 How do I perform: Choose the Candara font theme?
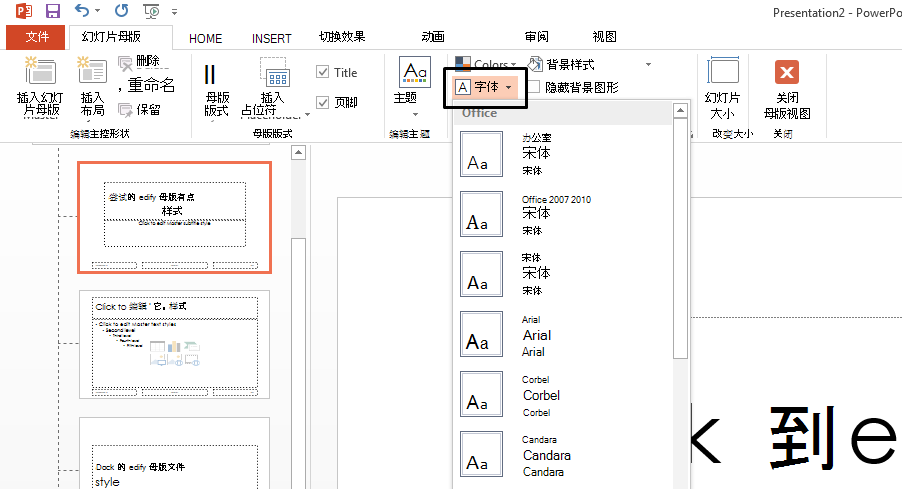(x=563, y=454)
